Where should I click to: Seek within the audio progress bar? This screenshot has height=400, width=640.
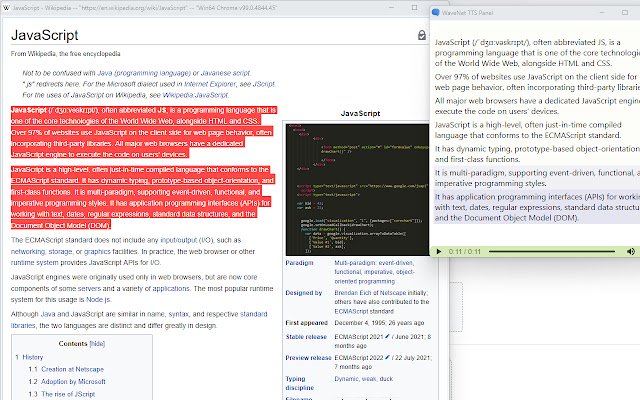point(550,250)
